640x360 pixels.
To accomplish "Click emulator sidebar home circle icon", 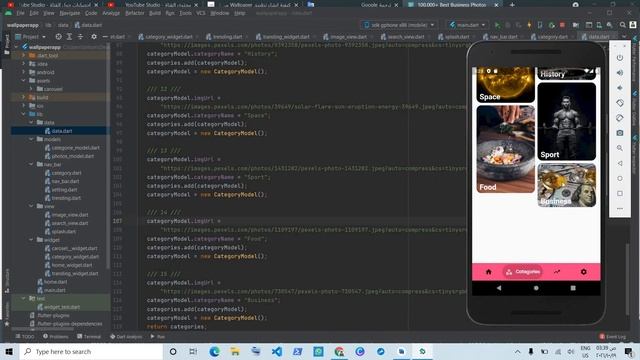I will (620, 178).
